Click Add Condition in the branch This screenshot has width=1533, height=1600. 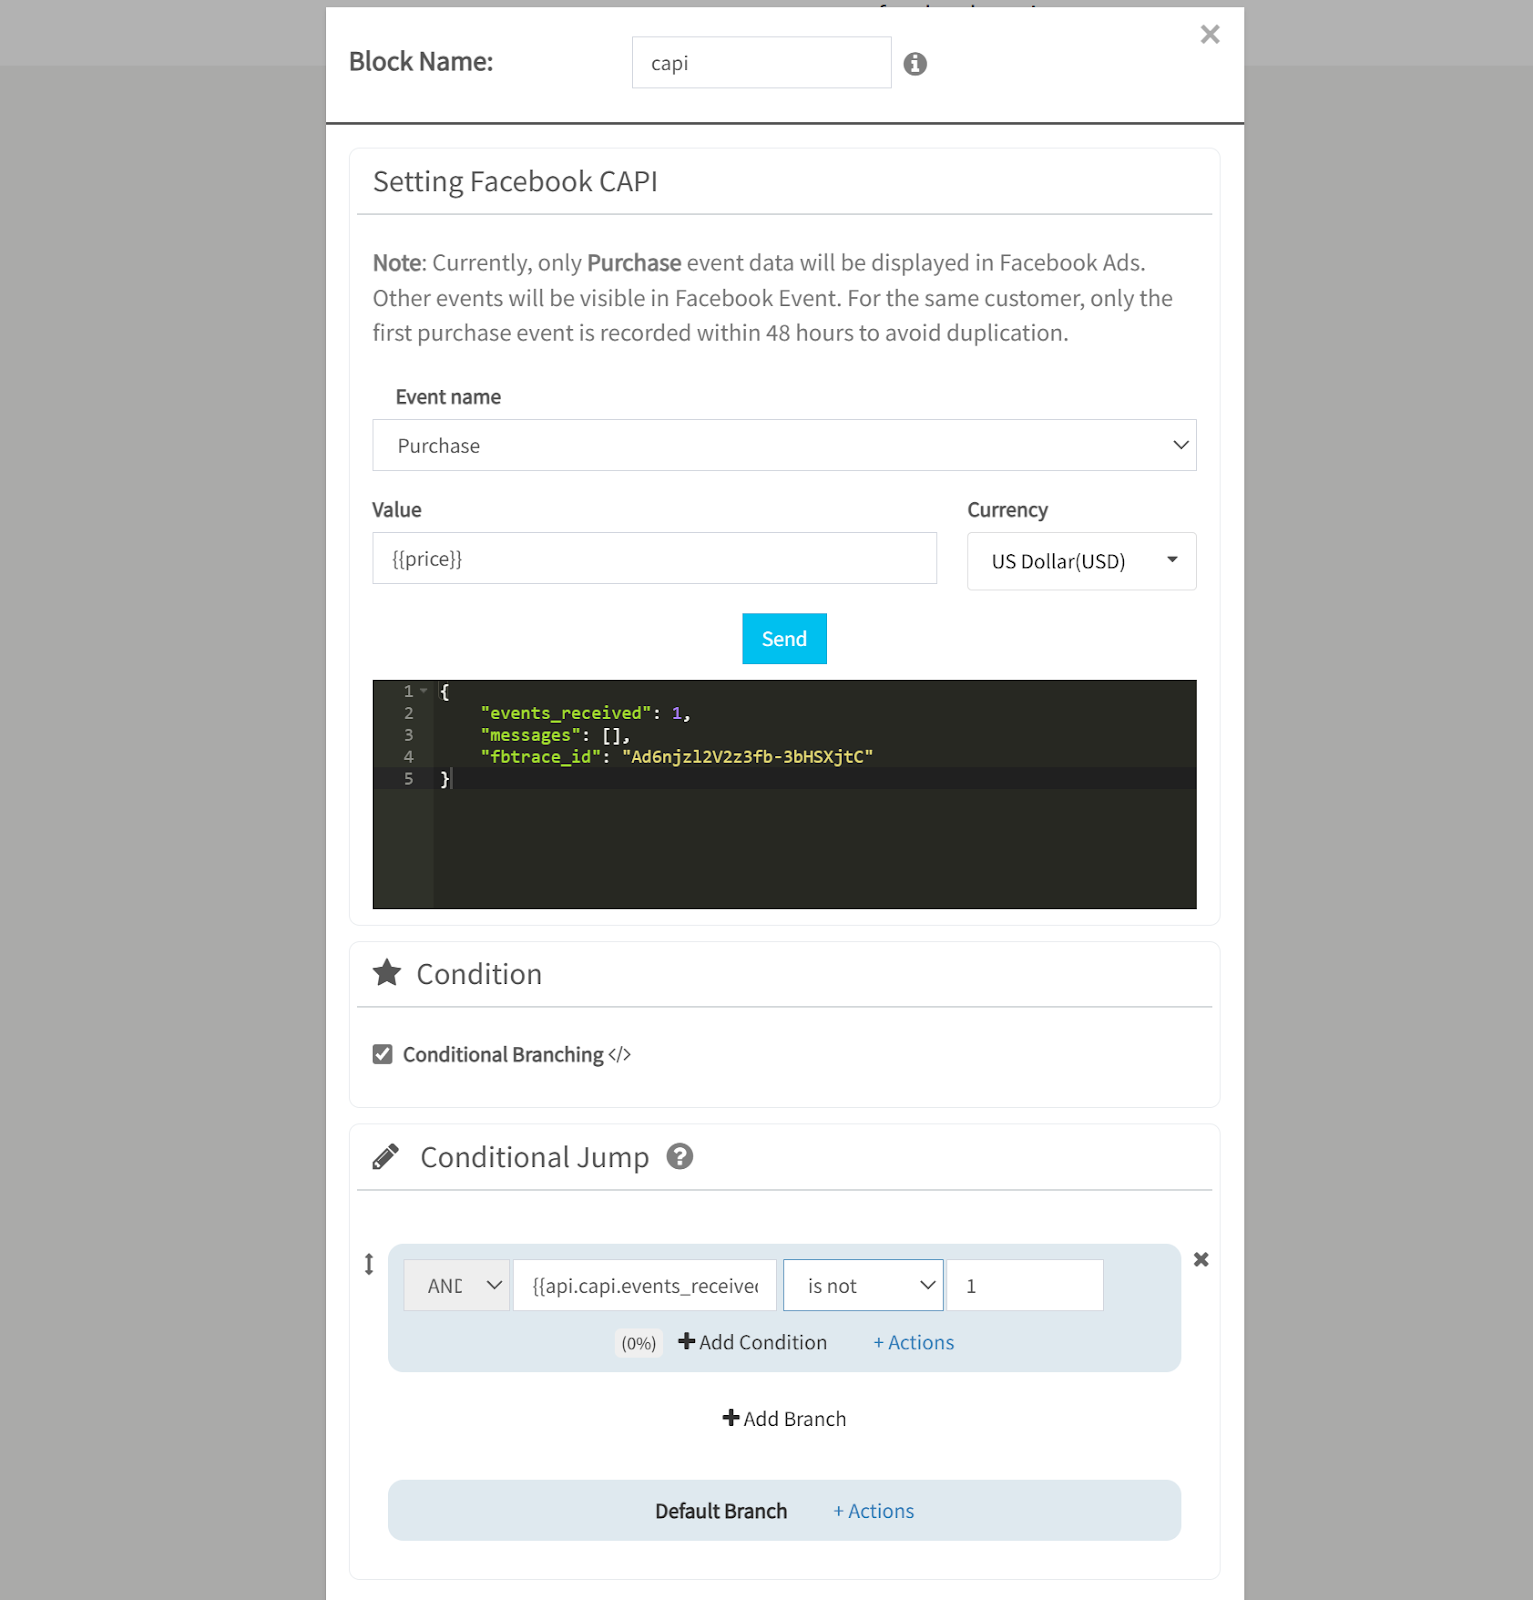pyautogui.click(x=753, y=1342)
